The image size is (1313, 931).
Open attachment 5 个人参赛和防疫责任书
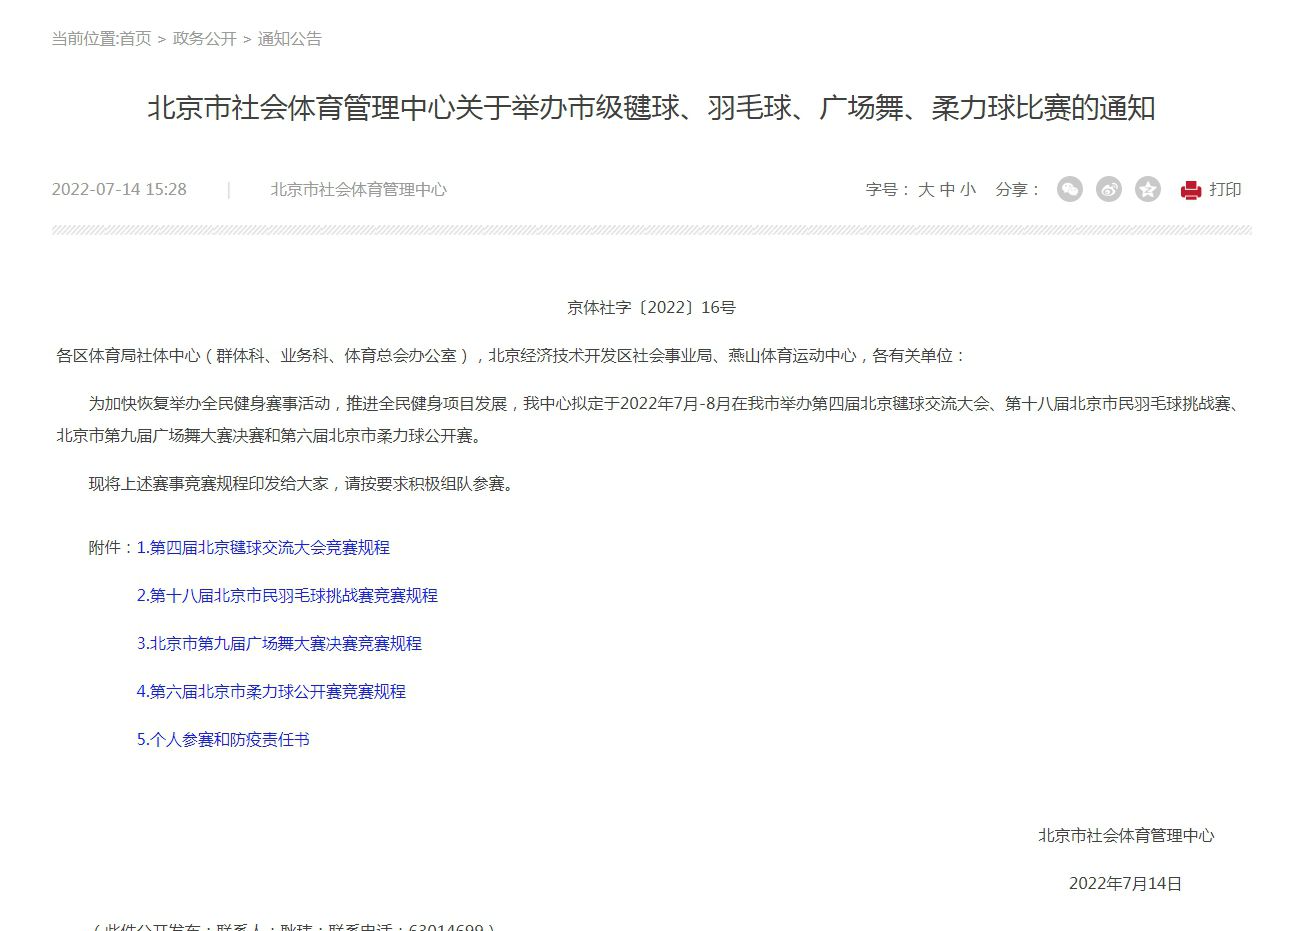[x=223, y=739]
